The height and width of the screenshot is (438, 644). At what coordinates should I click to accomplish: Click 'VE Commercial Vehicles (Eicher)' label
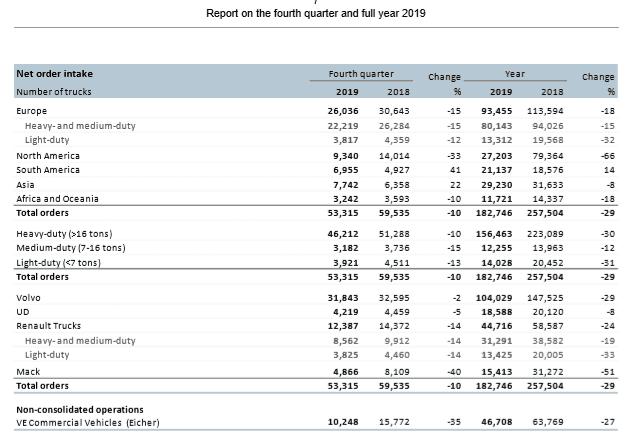88,422
